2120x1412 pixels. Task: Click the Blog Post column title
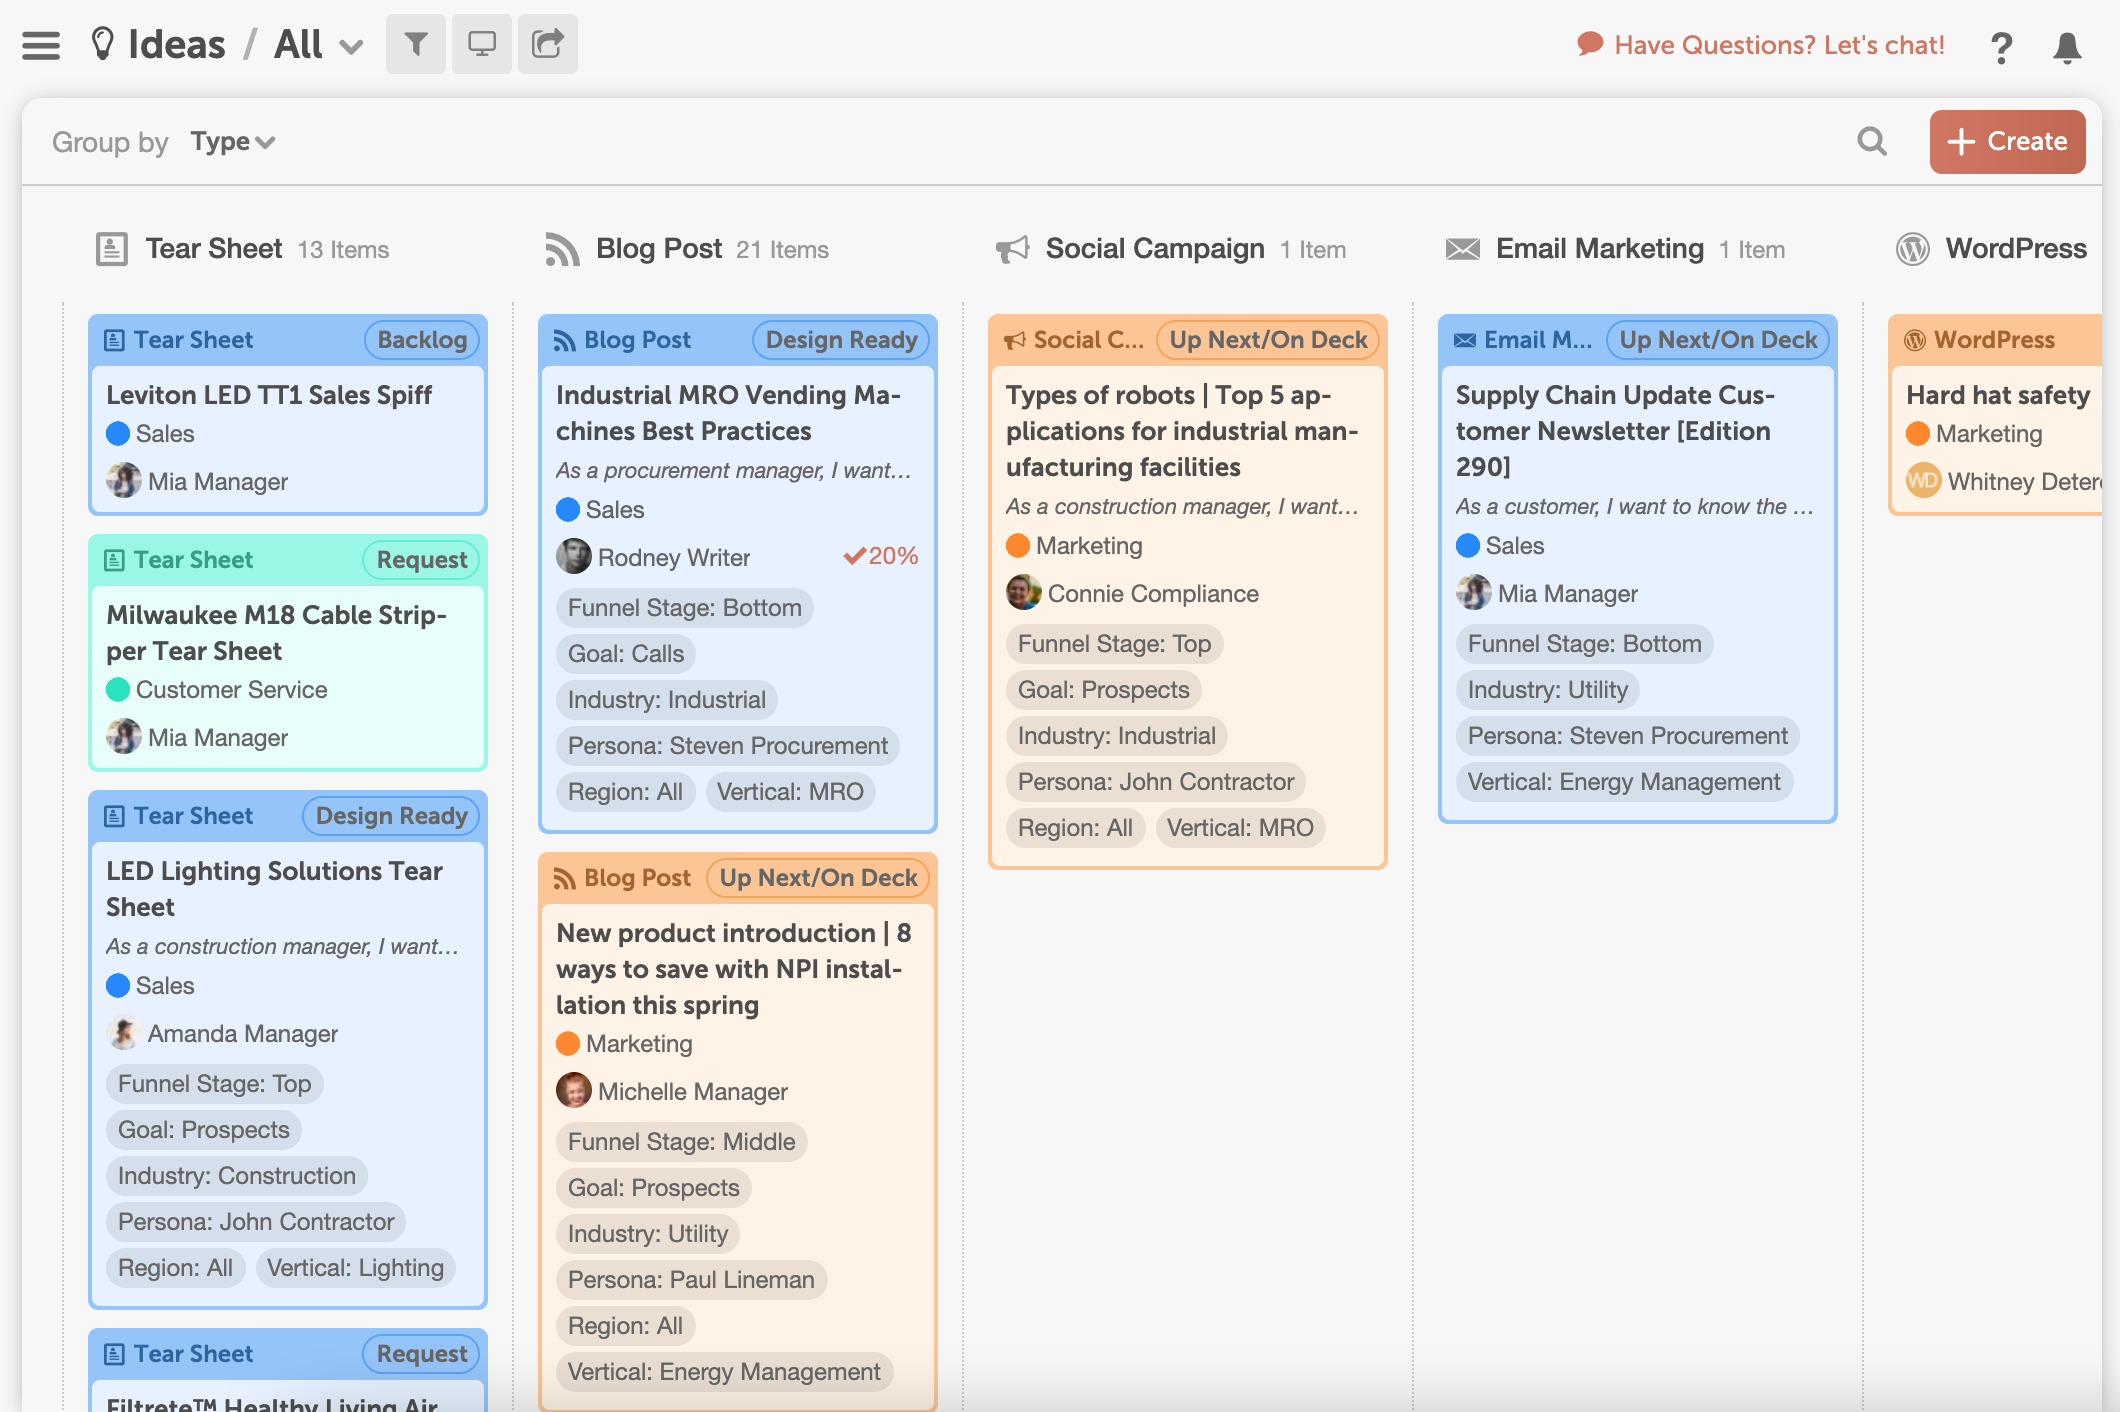pos(659,249)
